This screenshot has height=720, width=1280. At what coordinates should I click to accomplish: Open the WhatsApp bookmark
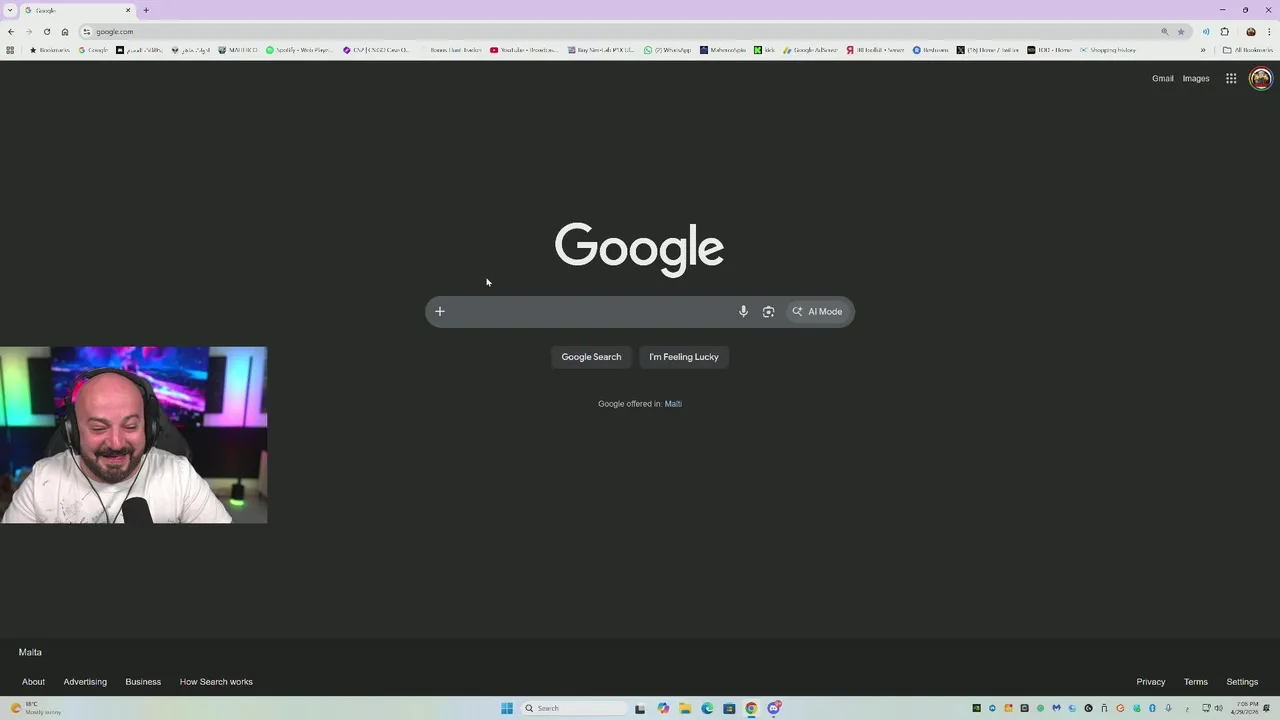[667, 50]
